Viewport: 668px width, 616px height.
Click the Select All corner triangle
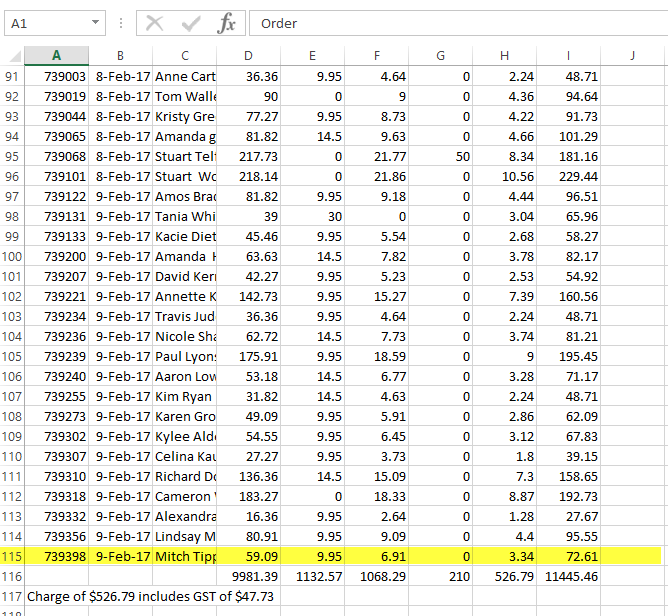click(x=15, y=56)
